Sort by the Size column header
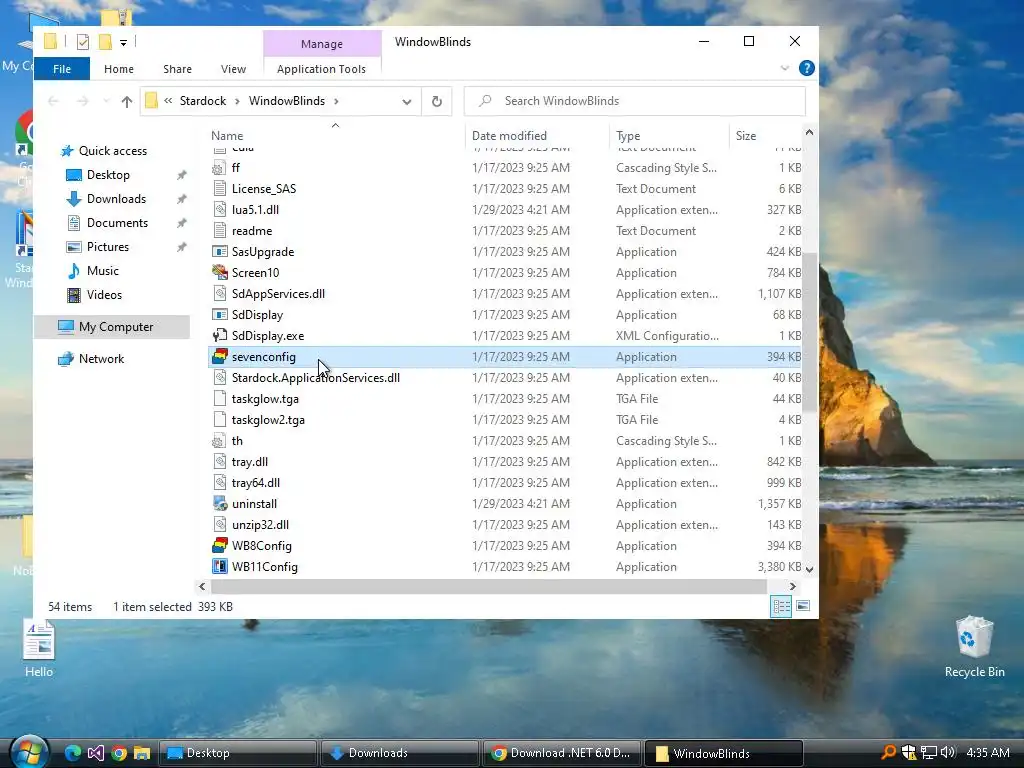This screenshot has height=768, width=1024. (x=765, y=135)
